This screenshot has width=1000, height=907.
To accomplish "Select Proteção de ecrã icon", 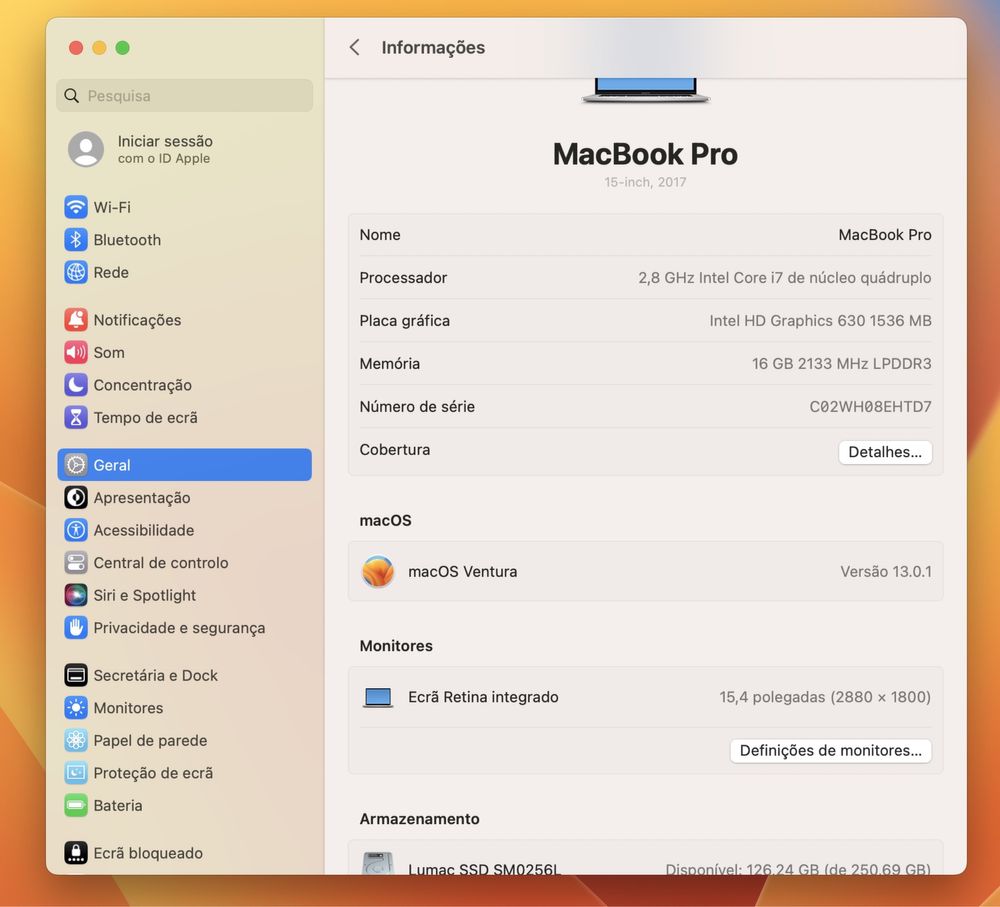I will (x=76, y=772).
